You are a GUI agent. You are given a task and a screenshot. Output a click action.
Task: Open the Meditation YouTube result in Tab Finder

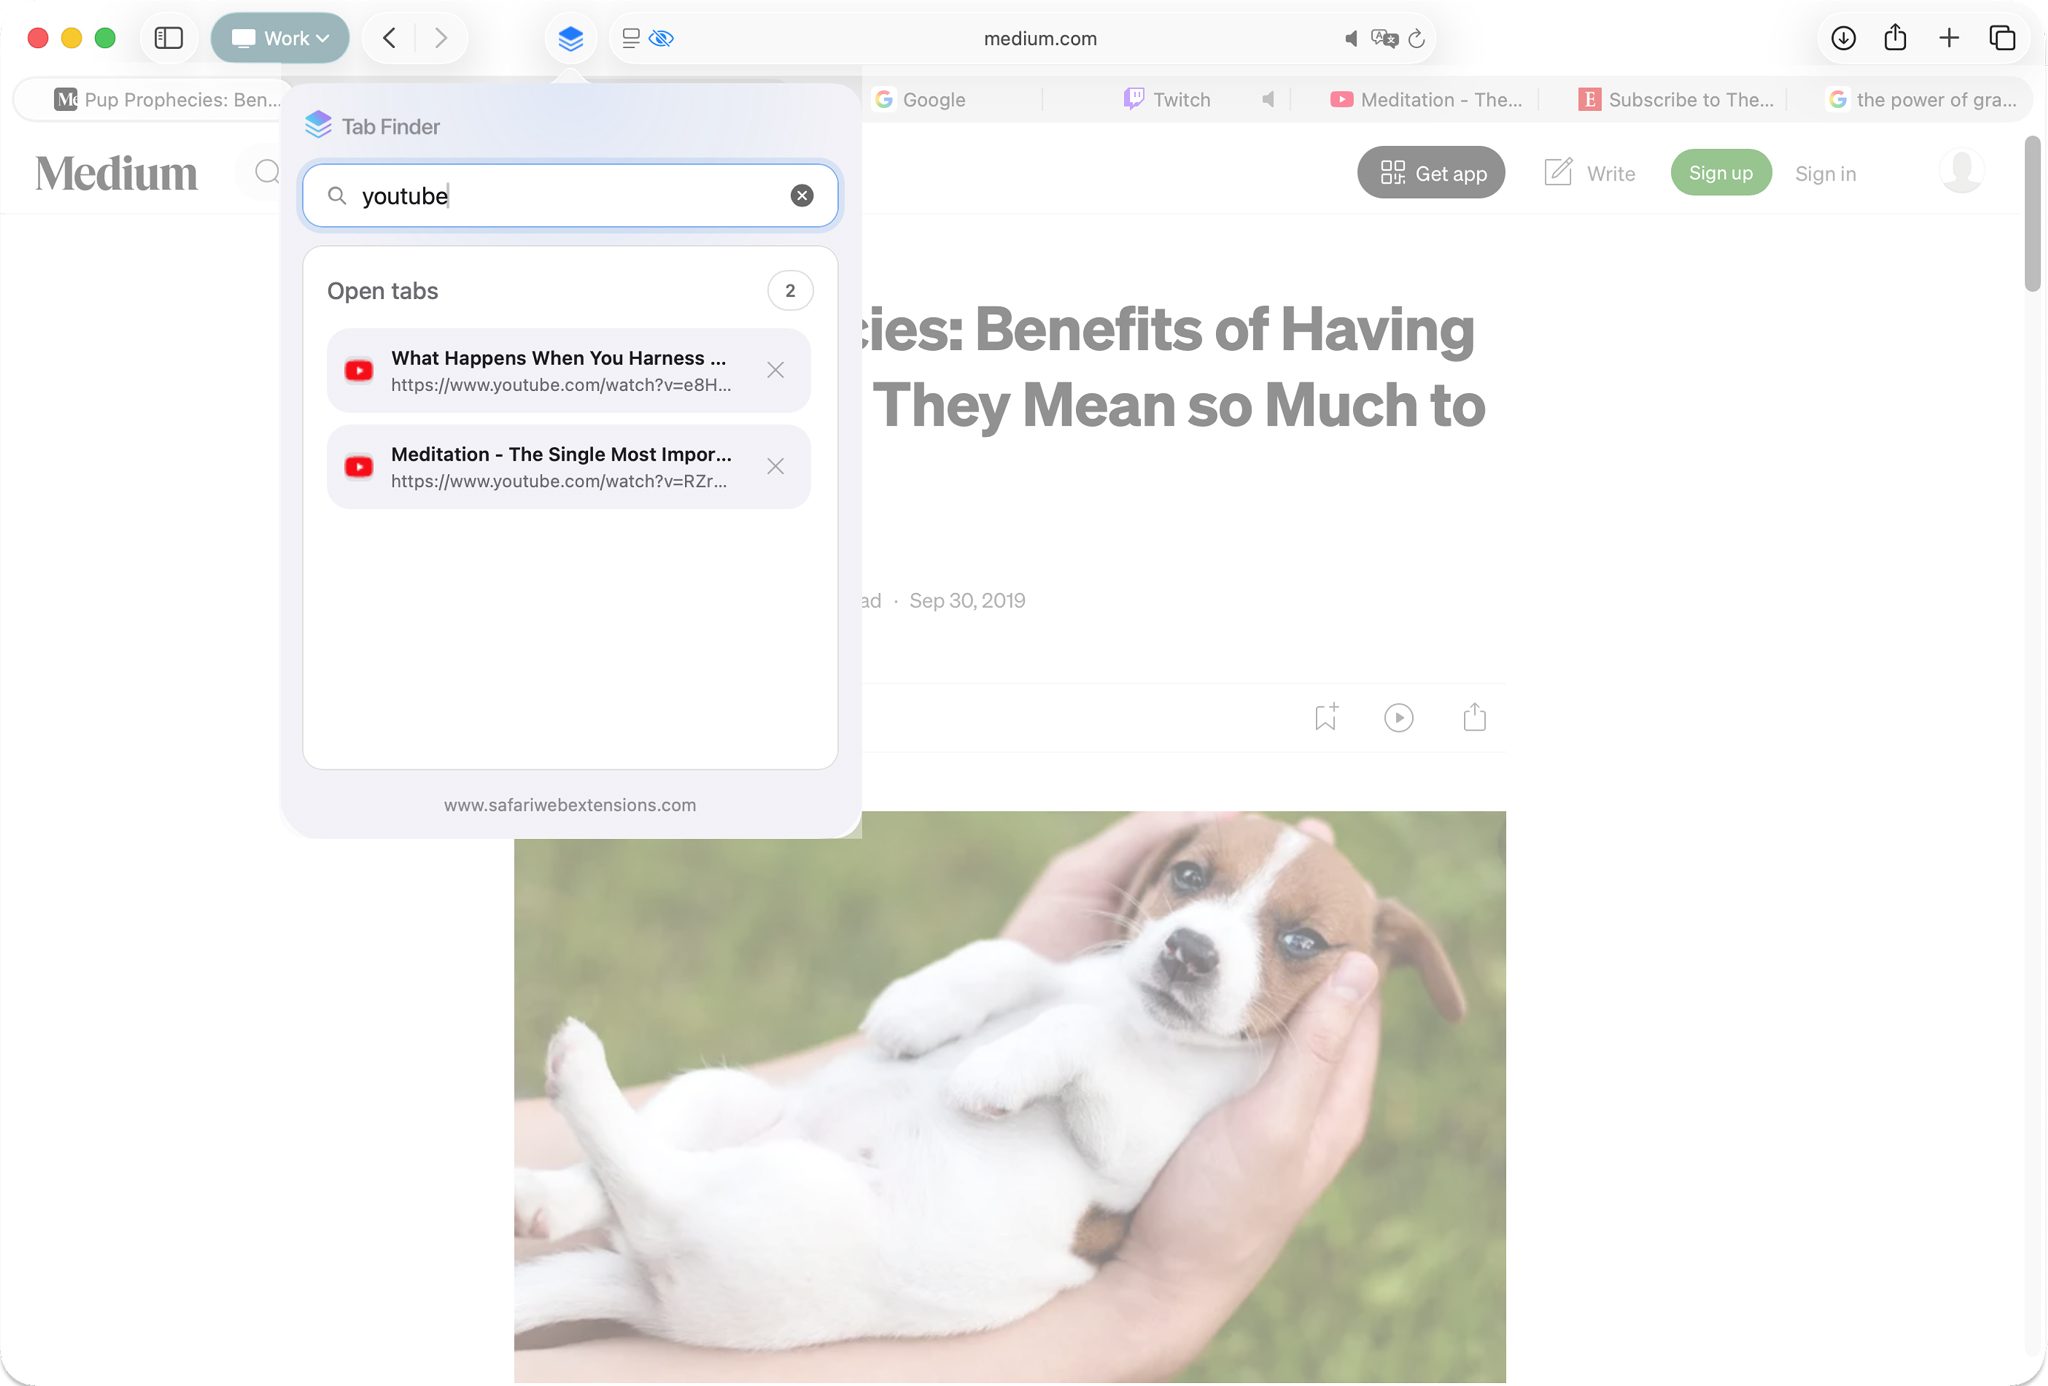point(560,467)
